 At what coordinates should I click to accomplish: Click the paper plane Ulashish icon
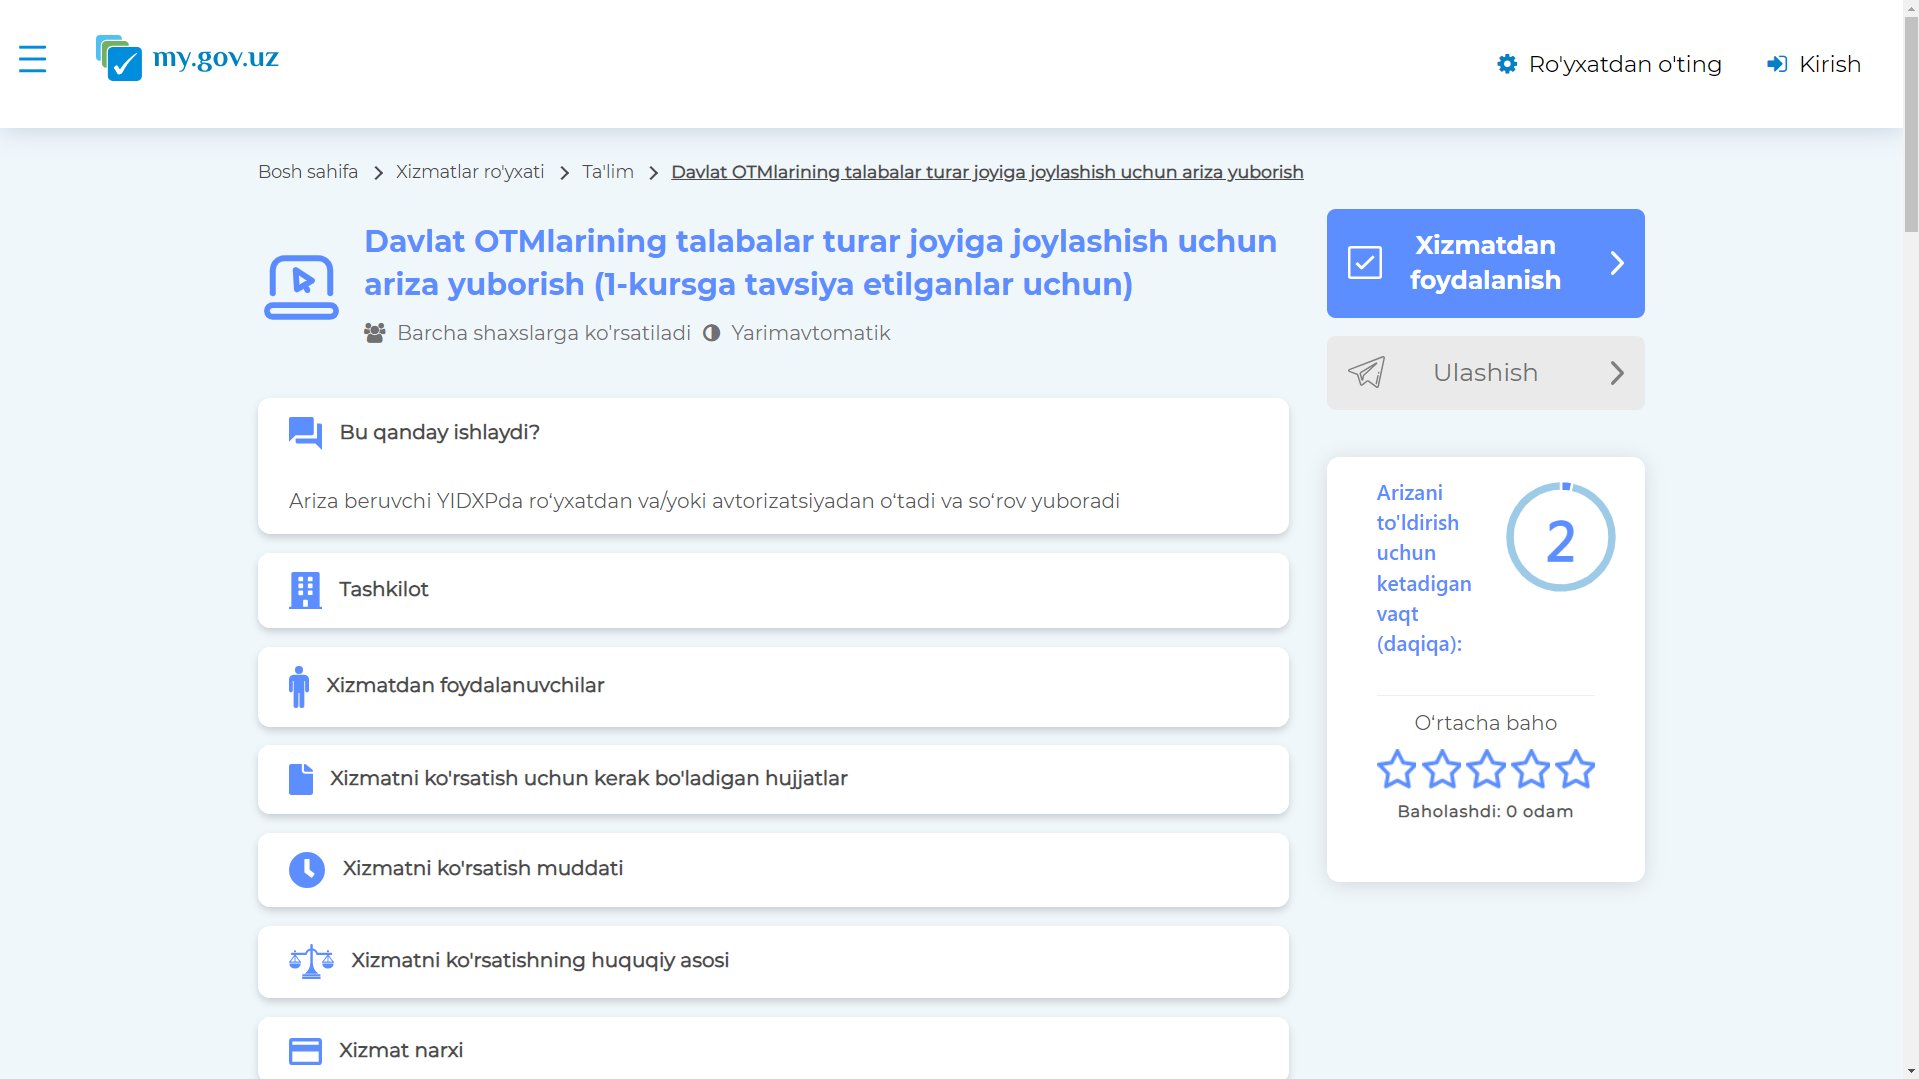1366,373
